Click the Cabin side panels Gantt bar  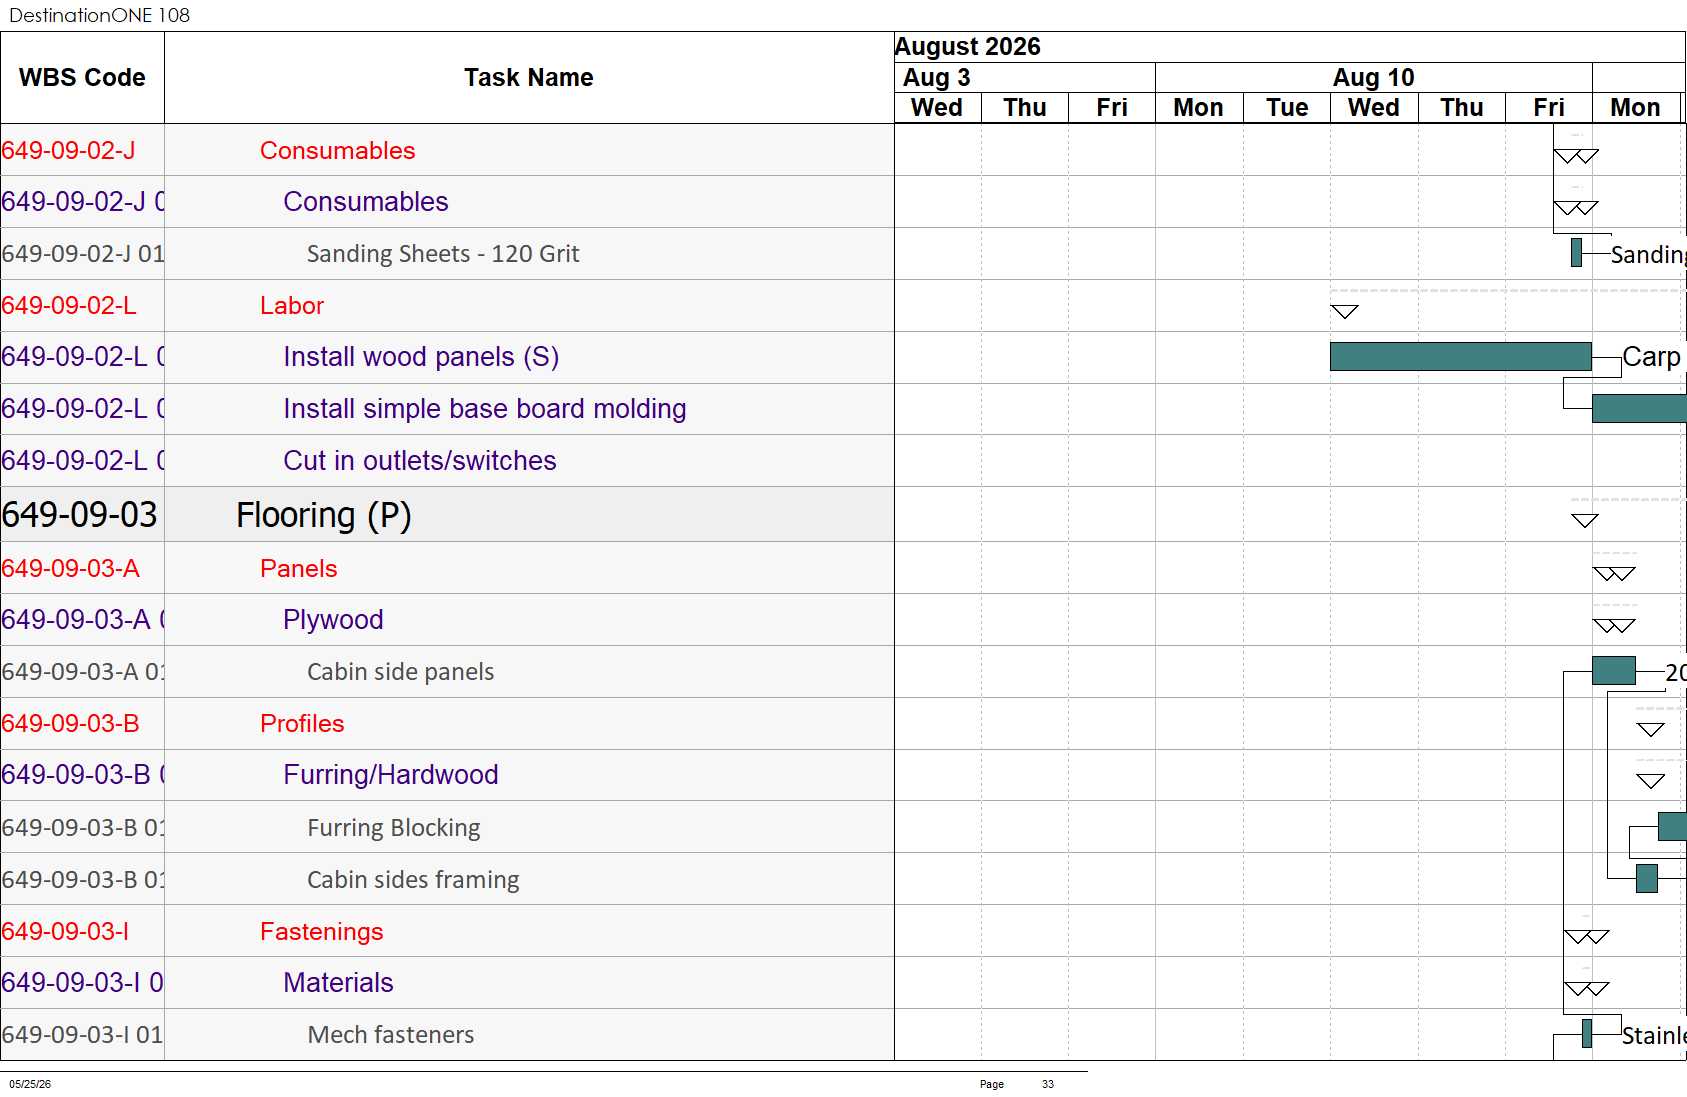pos(1613,670)
